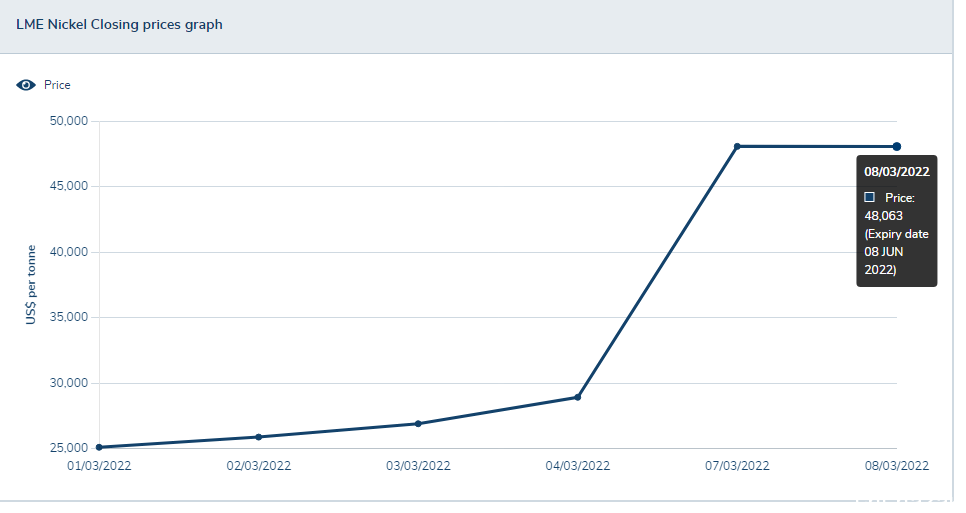Select the 07/03/2022 data point
This screenshot has width=966, height=513.
(737, 146)
